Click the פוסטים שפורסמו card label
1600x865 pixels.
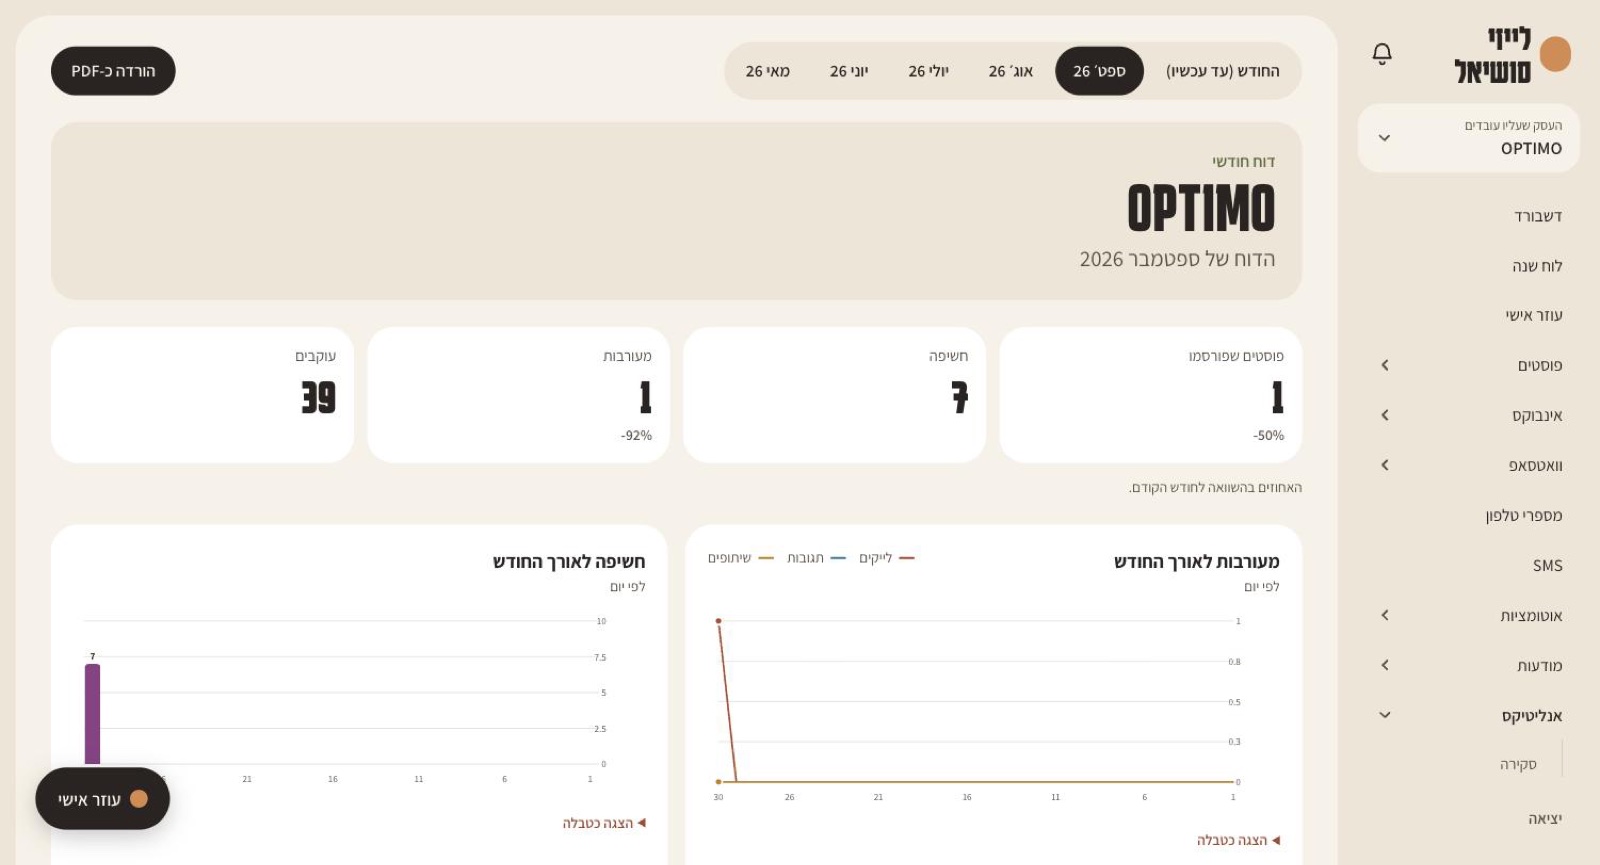point(1236,356)
